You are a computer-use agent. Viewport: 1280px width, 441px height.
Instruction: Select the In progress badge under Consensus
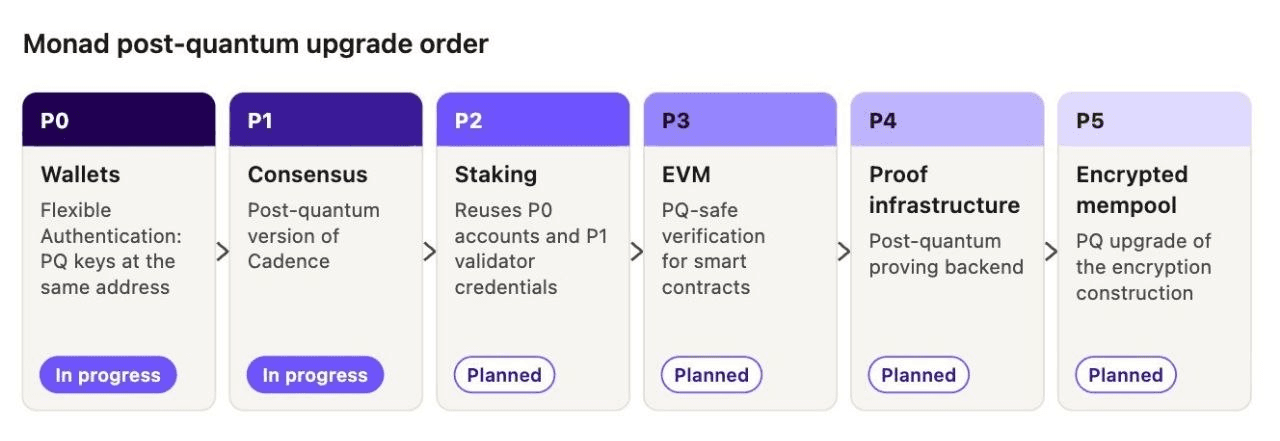point(315,375)
